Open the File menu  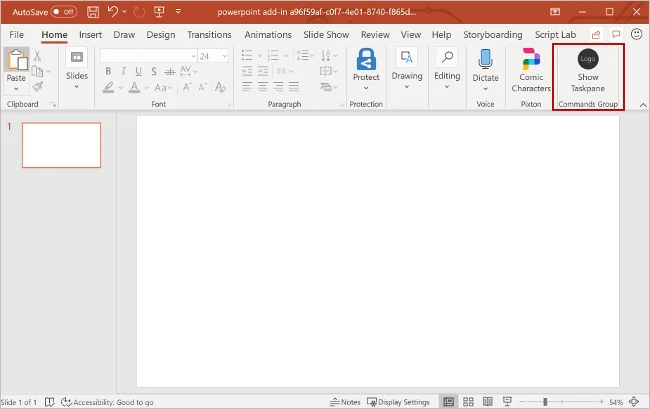click(x=17, y=35)
